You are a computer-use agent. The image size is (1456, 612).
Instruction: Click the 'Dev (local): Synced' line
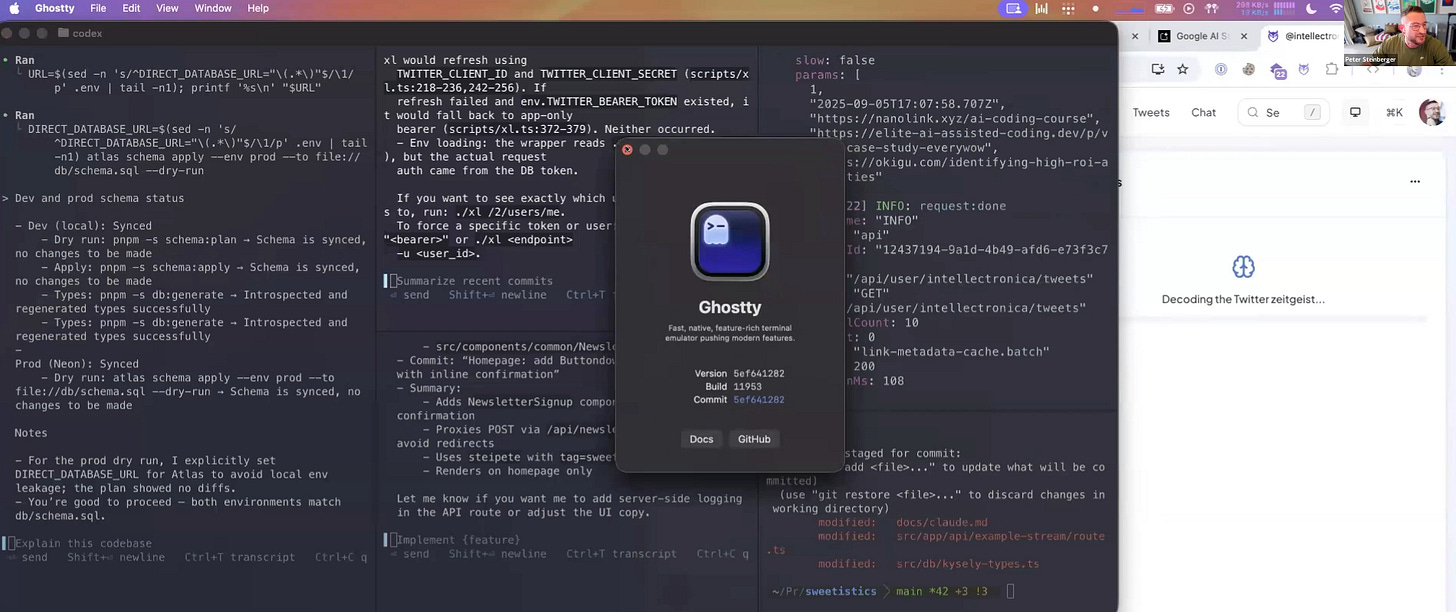point(83,226)
